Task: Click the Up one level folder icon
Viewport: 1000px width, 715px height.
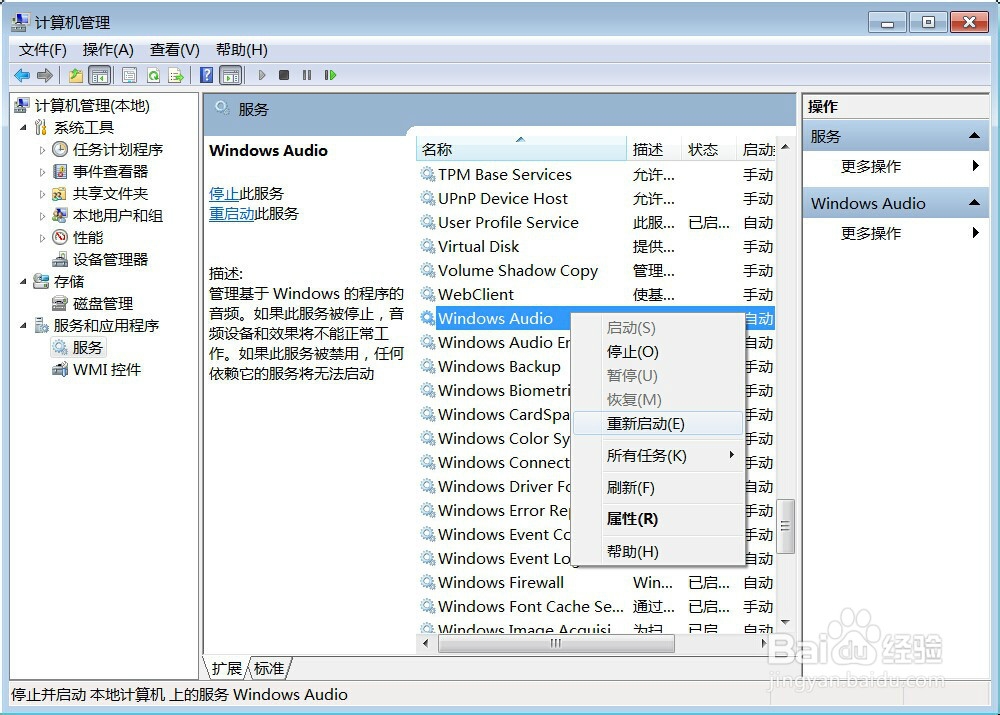Action: coord(76,75)
